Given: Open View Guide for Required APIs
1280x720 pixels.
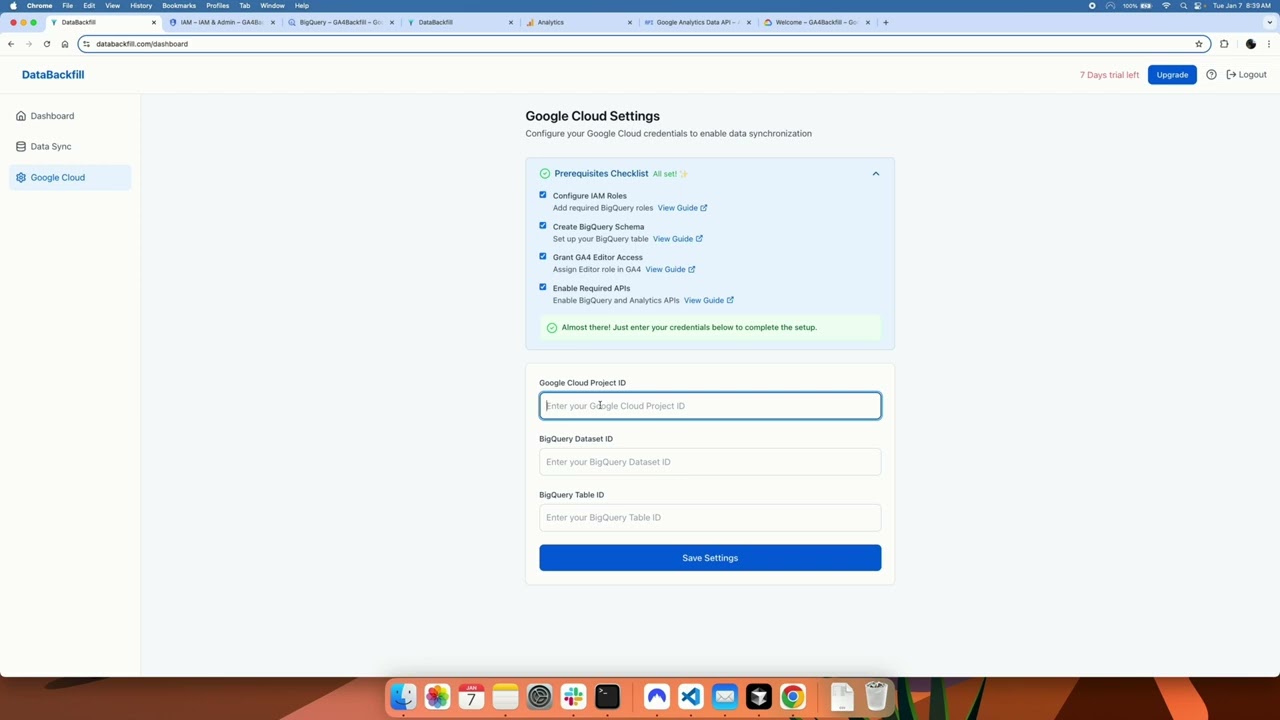Looking at the screenshot, I should pos(709,301).
